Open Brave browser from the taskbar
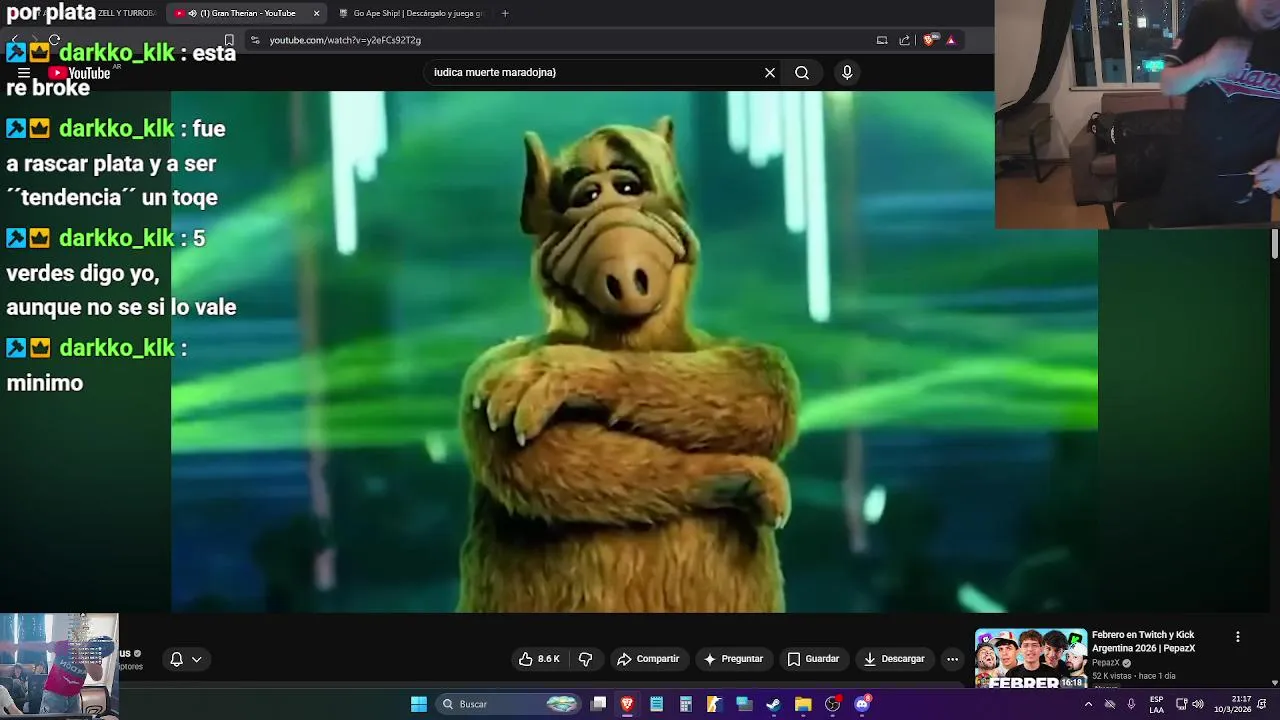 (x=627, y=704)
